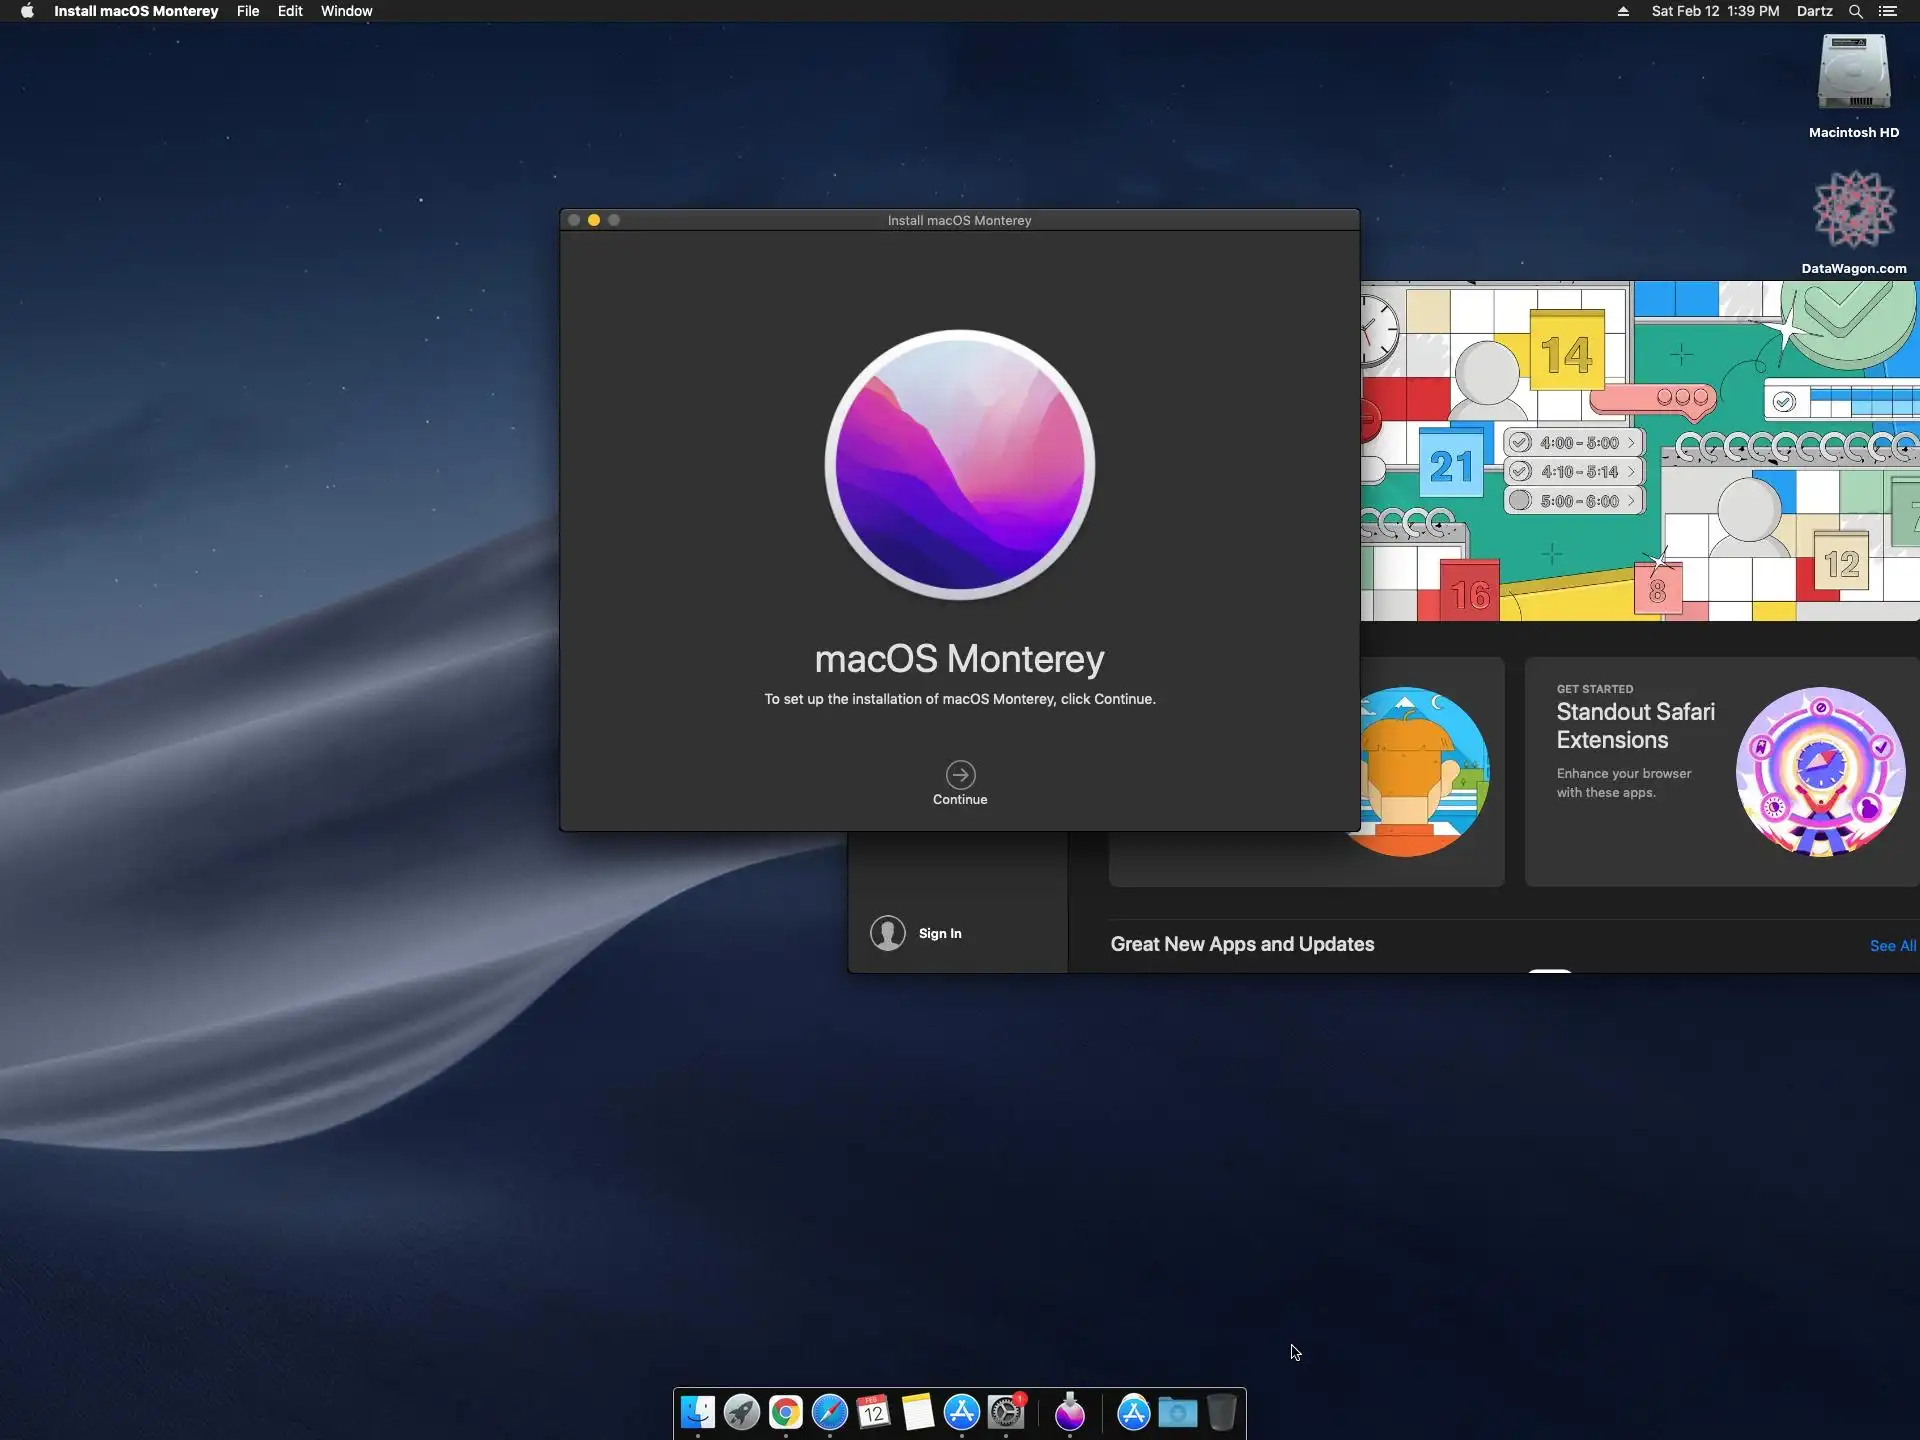Click the Continue arrow in installer

click(960, 775)
